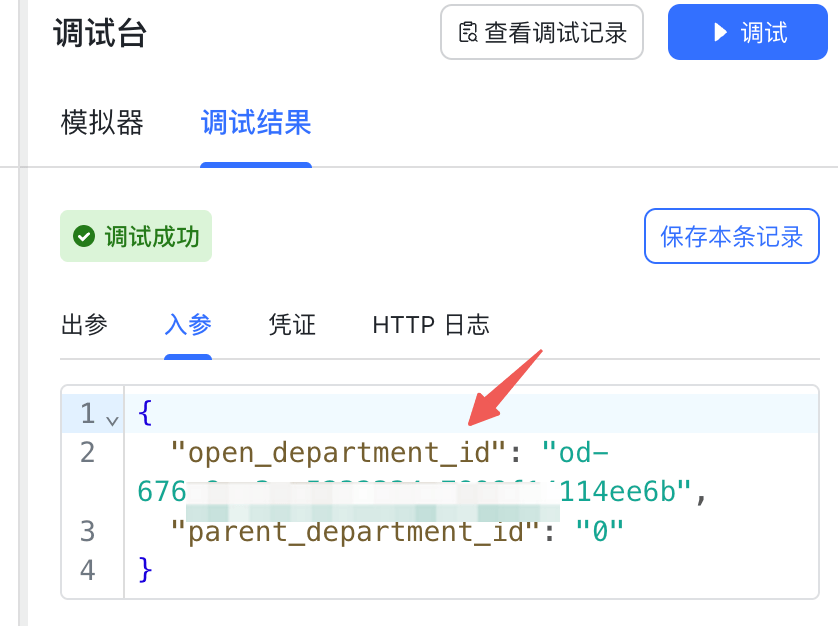
Task: Switch to the 凭证 tab
Action: pyautogui.click(x=292, y=324)
